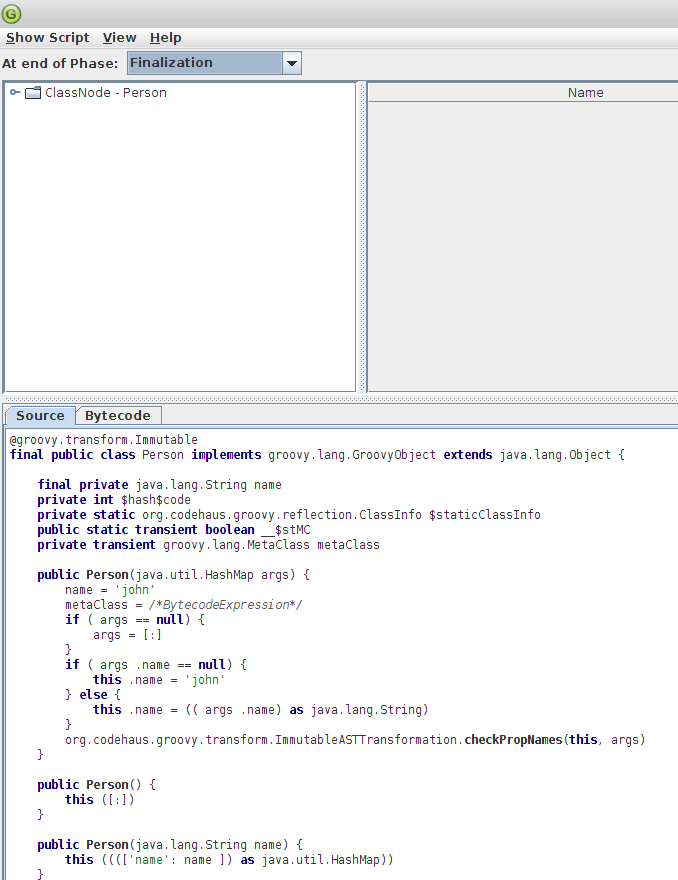Click the '} else {' line
Image resolution: width=678 pixels, height=880 pixels.
tap(93, 695)
